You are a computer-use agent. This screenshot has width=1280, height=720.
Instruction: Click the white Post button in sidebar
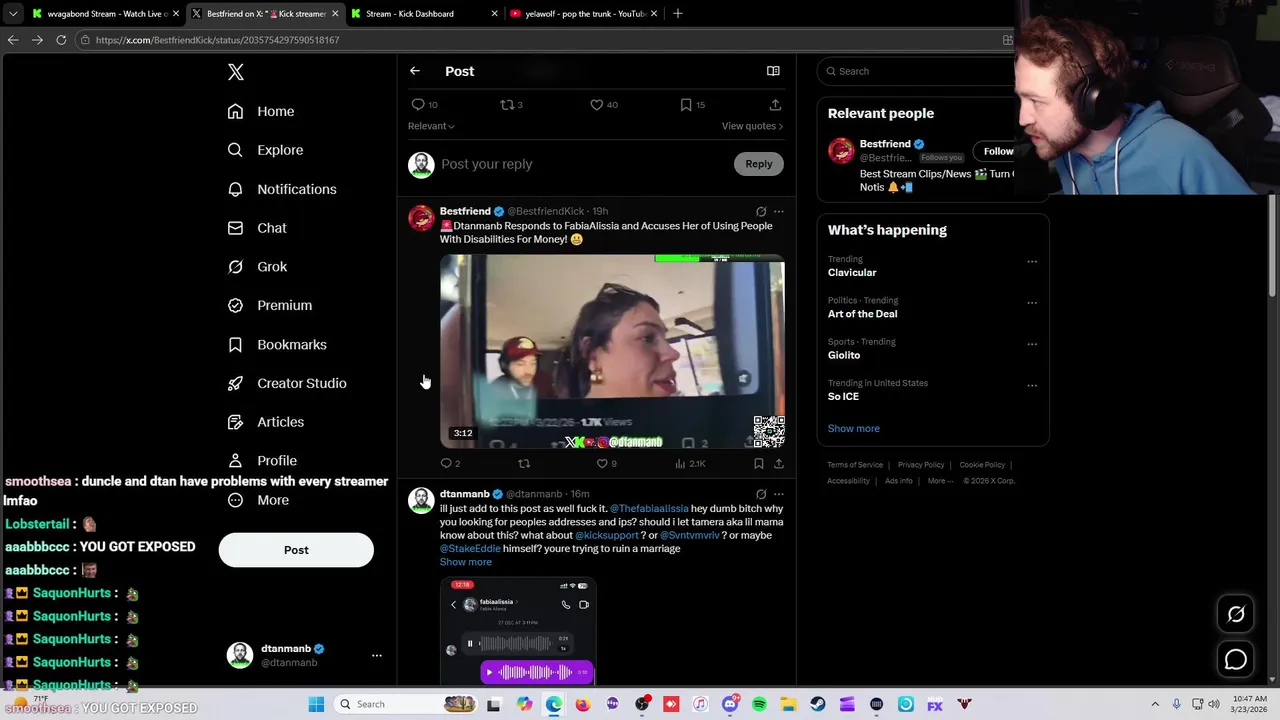point(296,550)
